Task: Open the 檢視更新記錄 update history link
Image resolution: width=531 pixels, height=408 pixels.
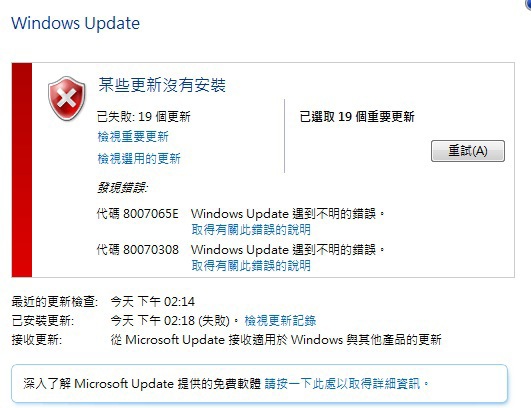Action: click(x=280, y=320)
